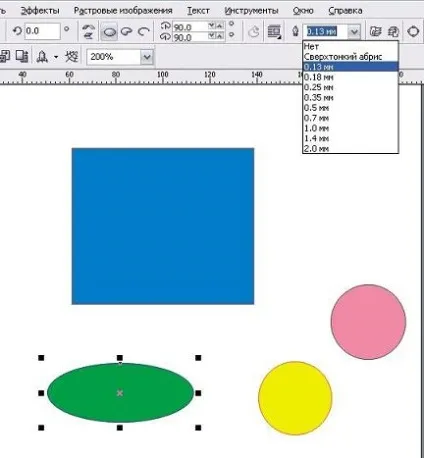Click the outline pen nib icon
The height and width of the screenshot is (458, 424).
tap(295, 32)
